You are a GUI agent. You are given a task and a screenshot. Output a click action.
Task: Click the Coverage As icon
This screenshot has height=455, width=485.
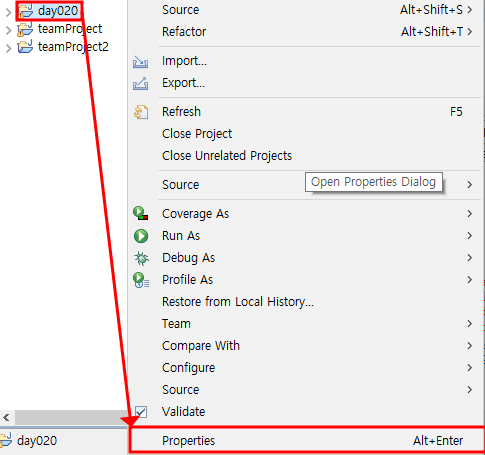click(x=141, y=213)
